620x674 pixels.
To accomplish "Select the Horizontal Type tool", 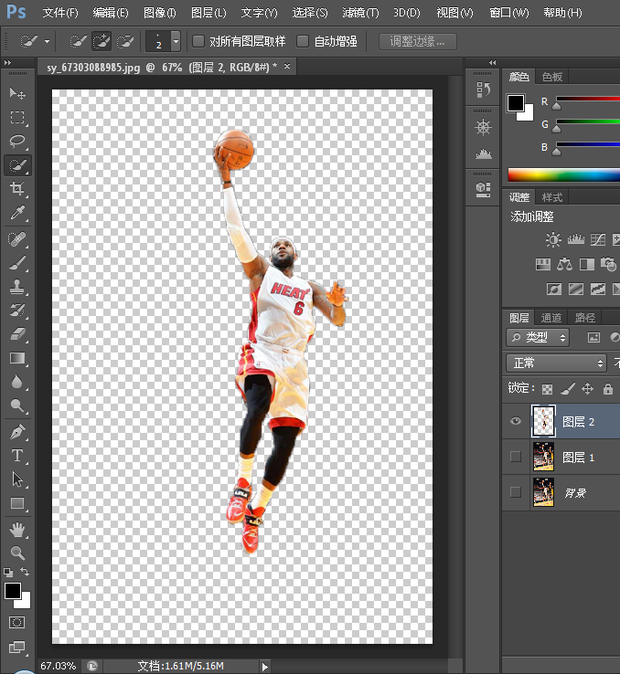I will pyautogui.click(x=17, y=455).
